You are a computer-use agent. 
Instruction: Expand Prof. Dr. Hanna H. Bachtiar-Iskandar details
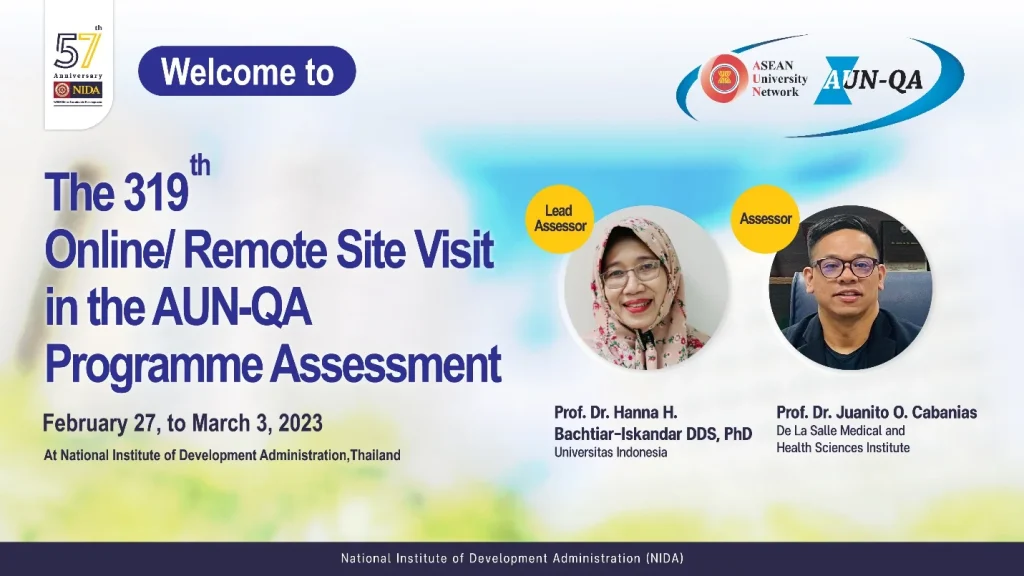click(648, 422)
